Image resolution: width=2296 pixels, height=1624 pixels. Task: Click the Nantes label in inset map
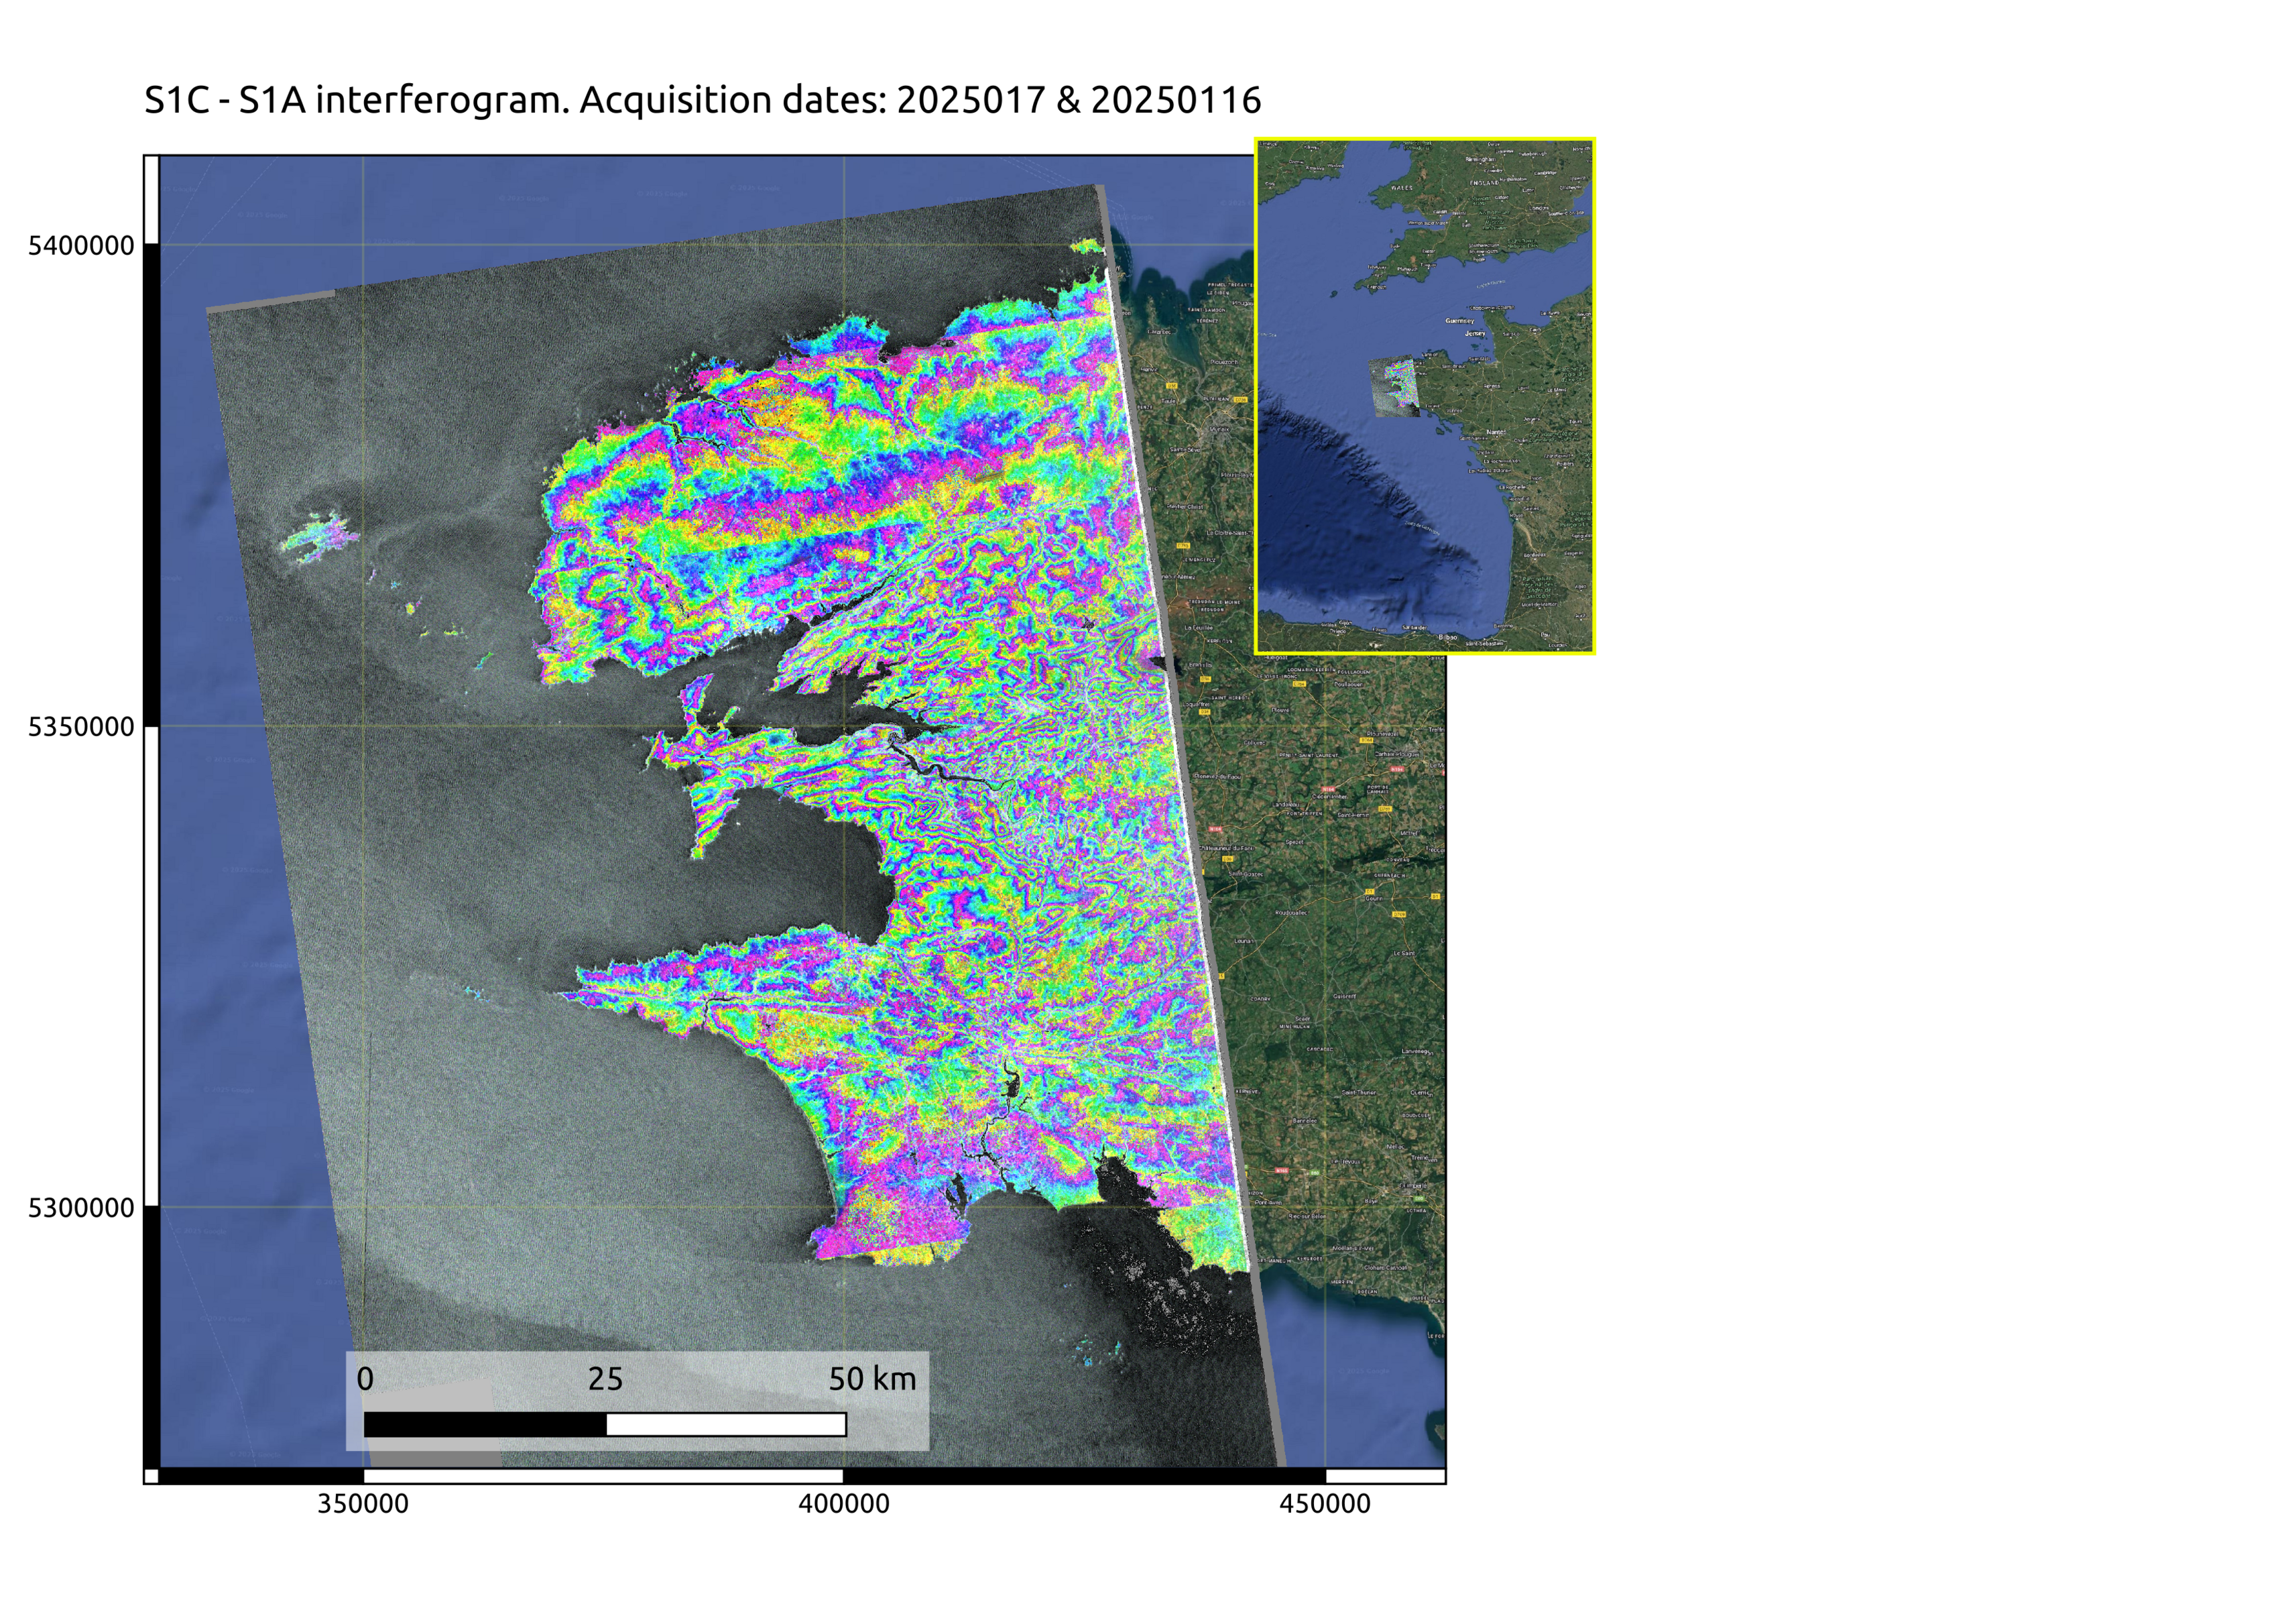(1496, 432)
